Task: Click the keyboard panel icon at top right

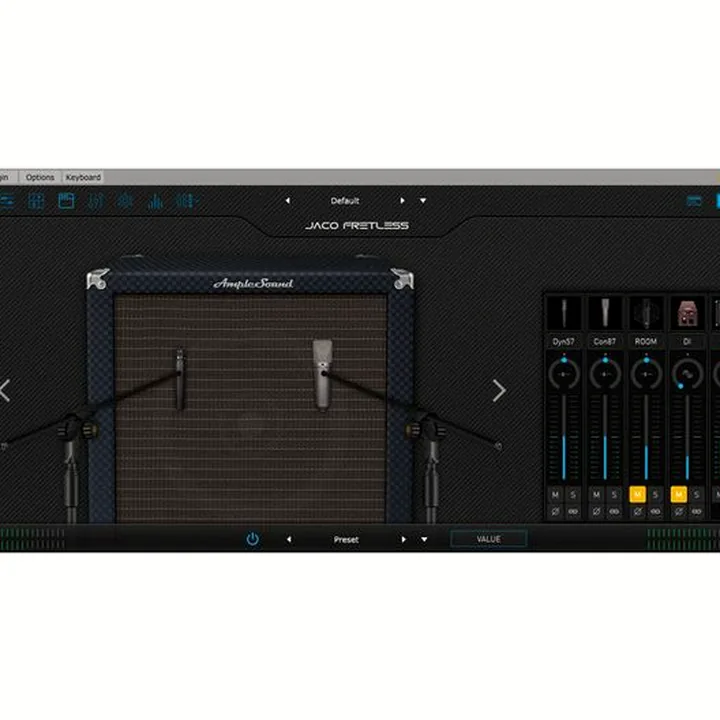Action: pyautogui.click(x=694, y=201)
